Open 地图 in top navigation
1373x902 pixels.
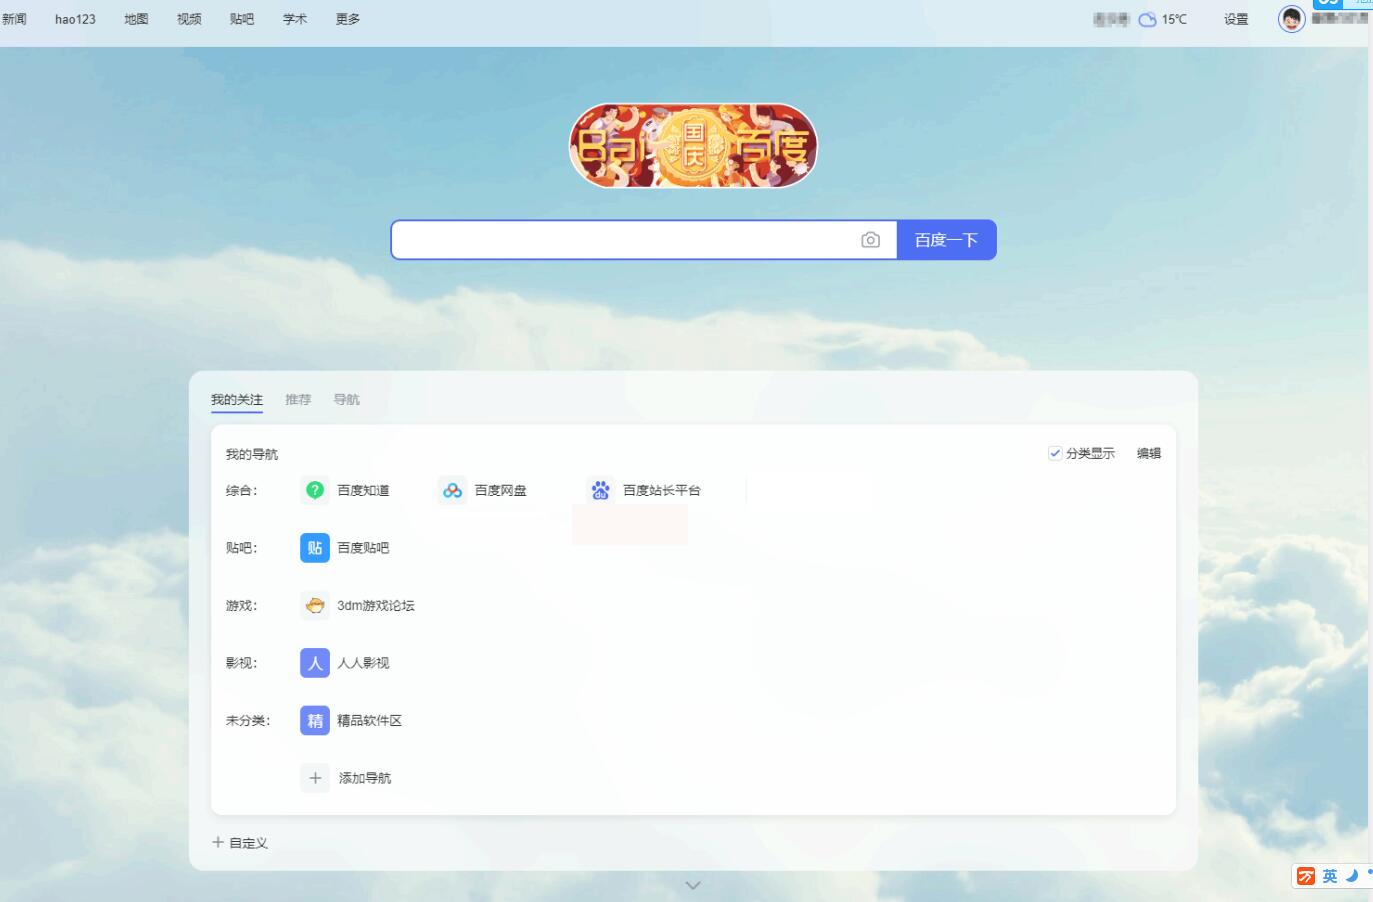click(136, 19)
